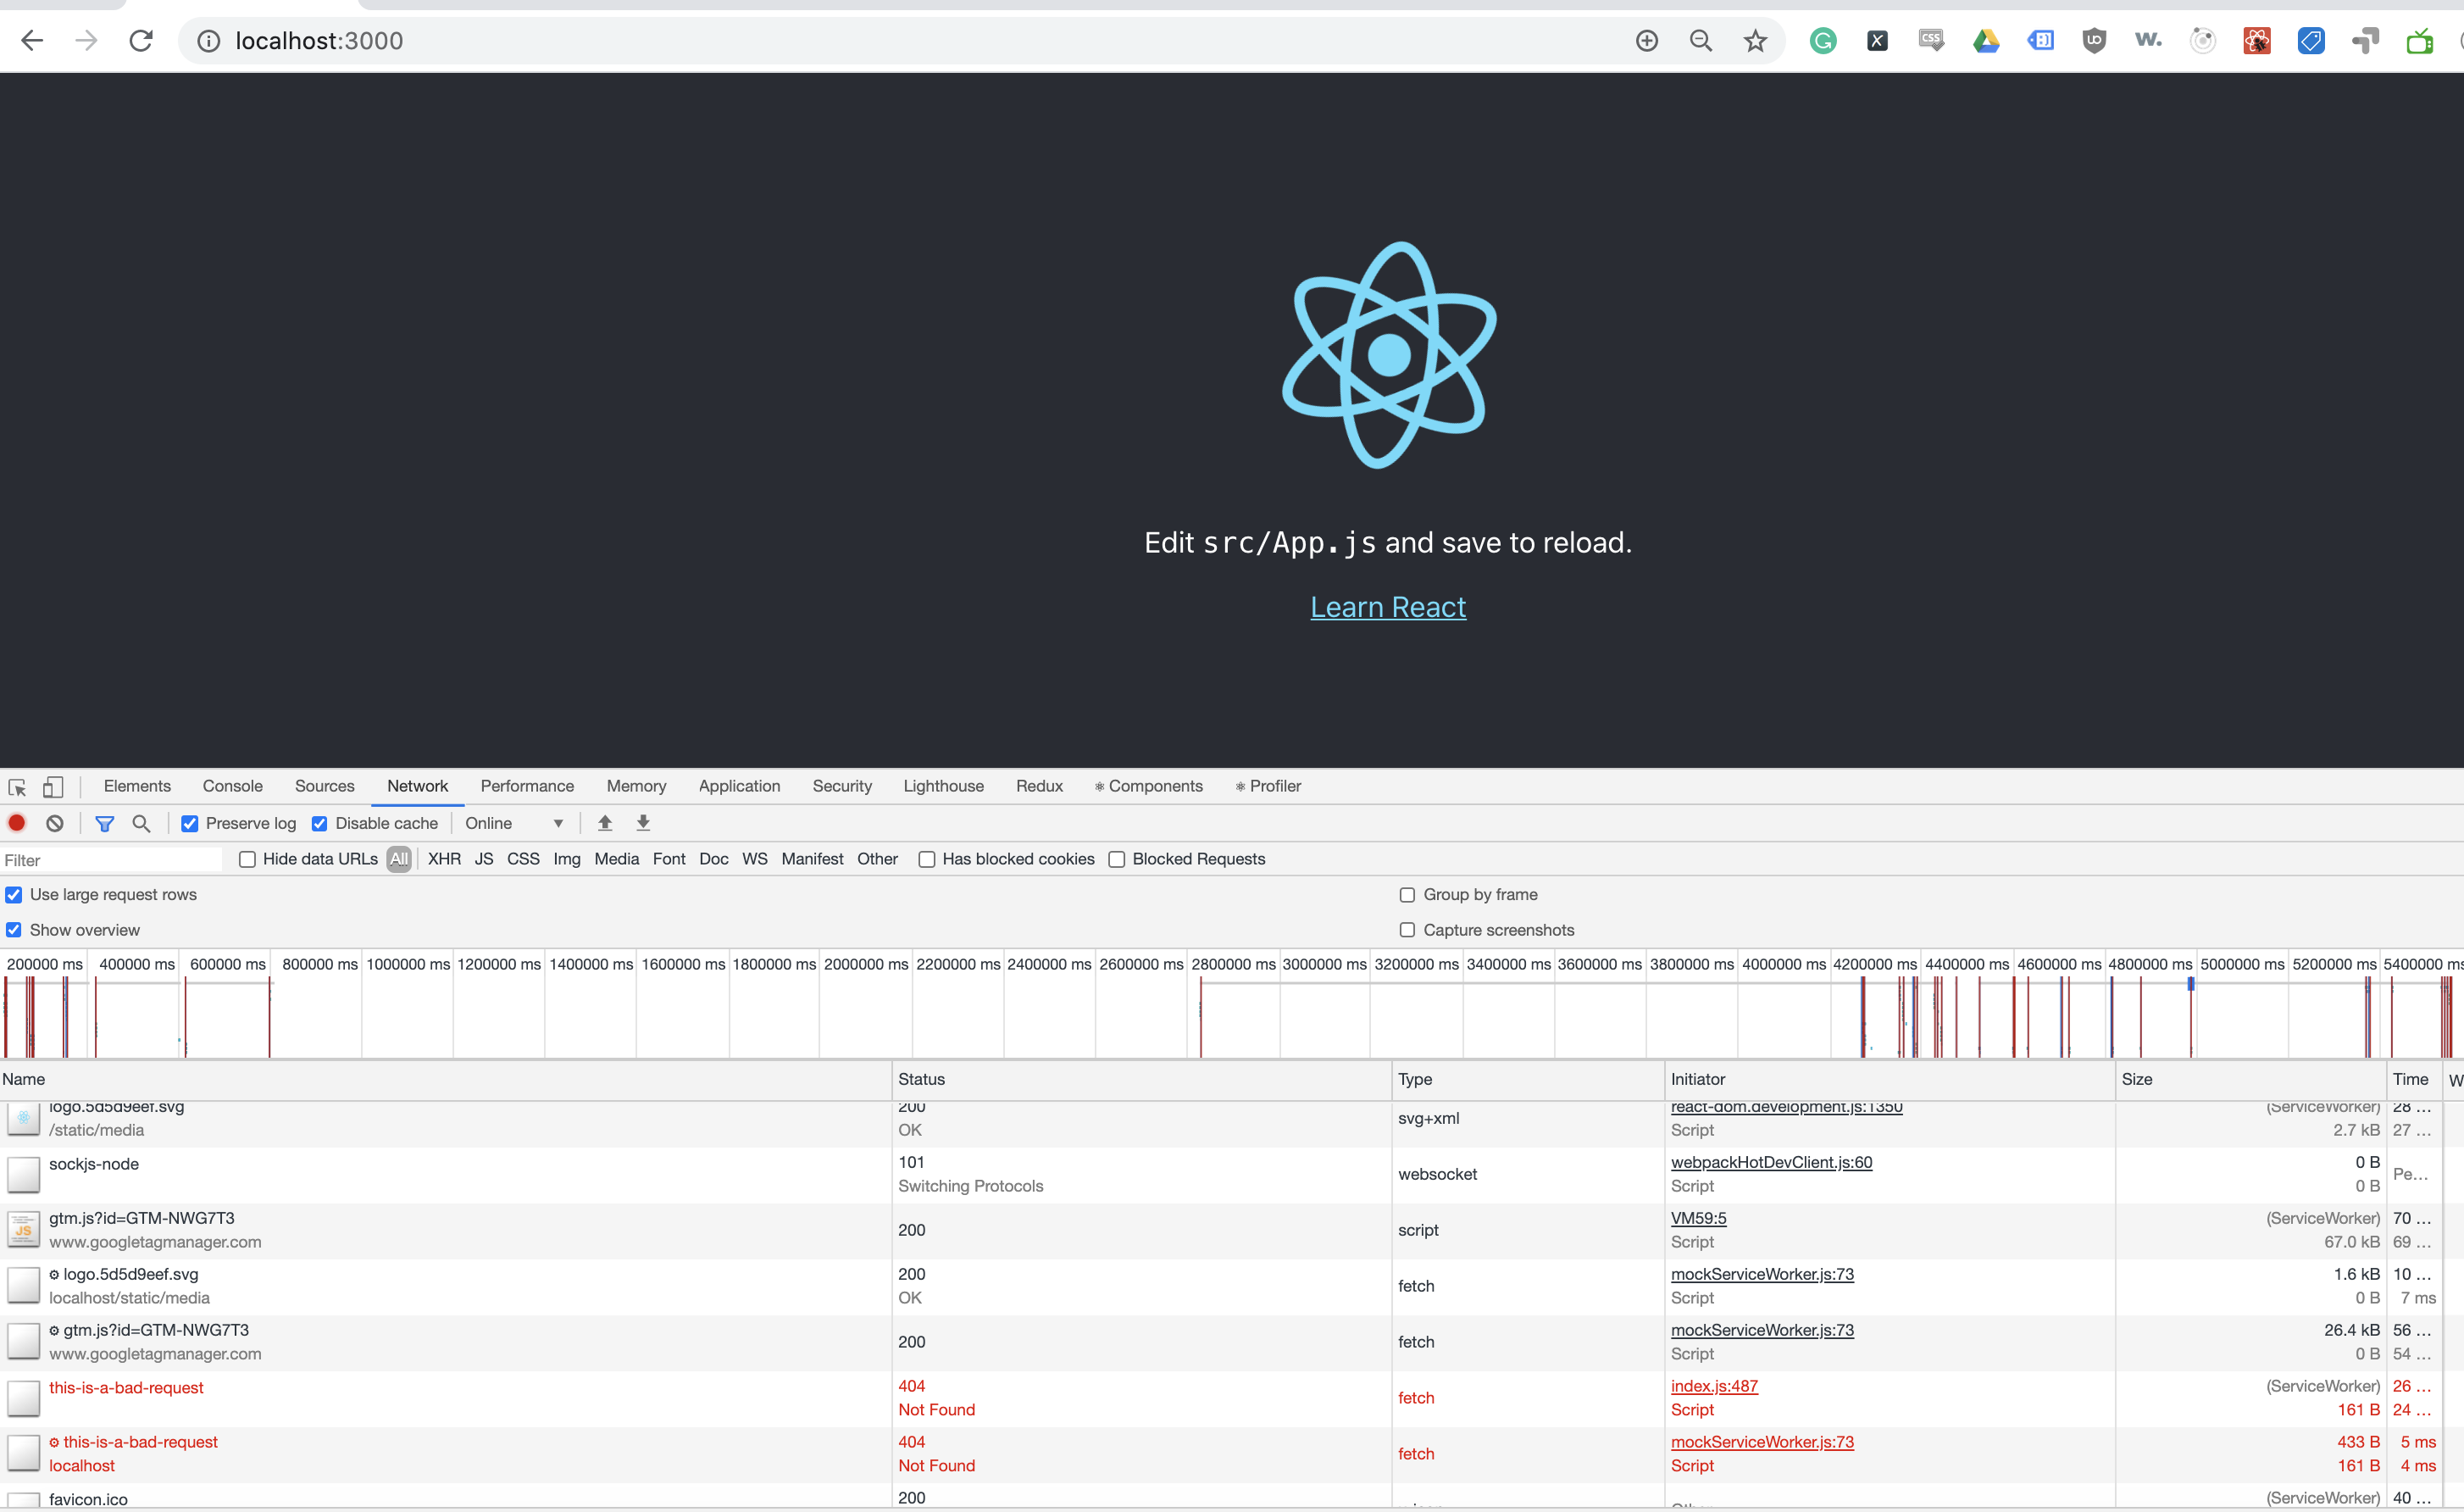Uncheck Disable cache
The width and height of the screenshot is (2464, 1512).
(x=319, y=824)
